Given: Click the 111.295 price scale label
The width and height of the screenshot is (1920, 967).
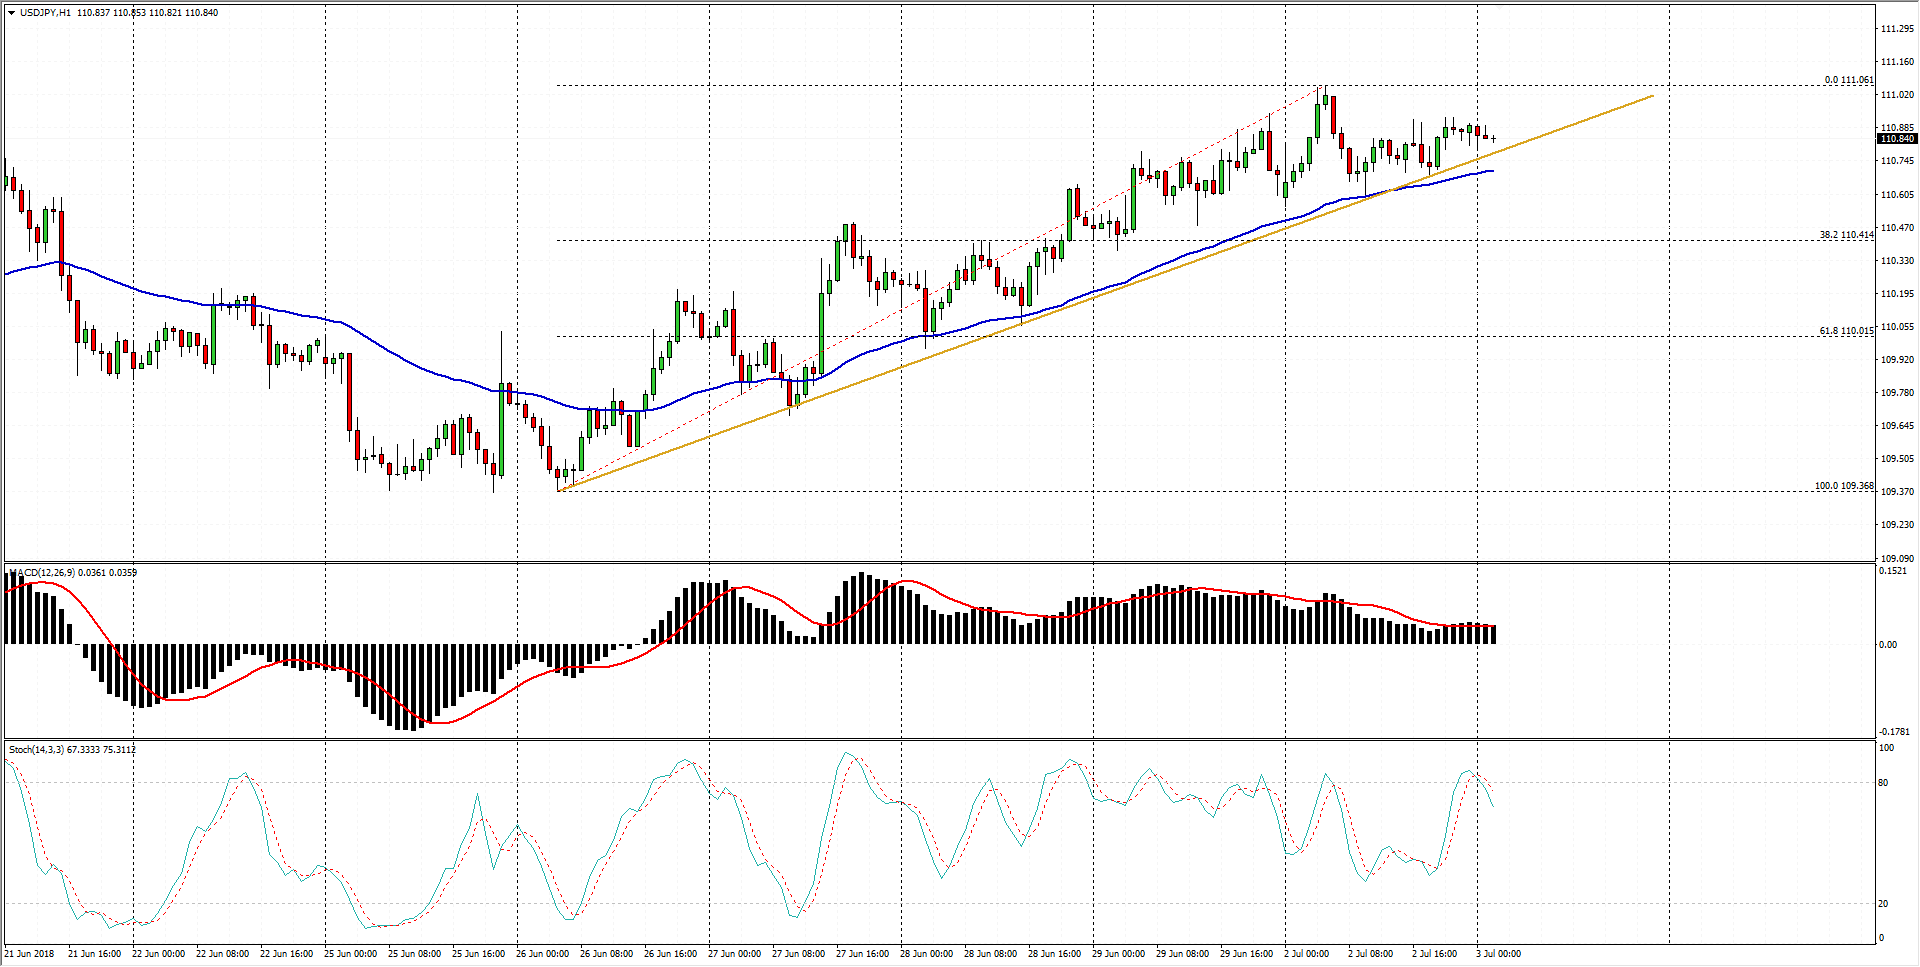Looking at the screenshot, I should pyautogui.click(x=1896, y=29).
